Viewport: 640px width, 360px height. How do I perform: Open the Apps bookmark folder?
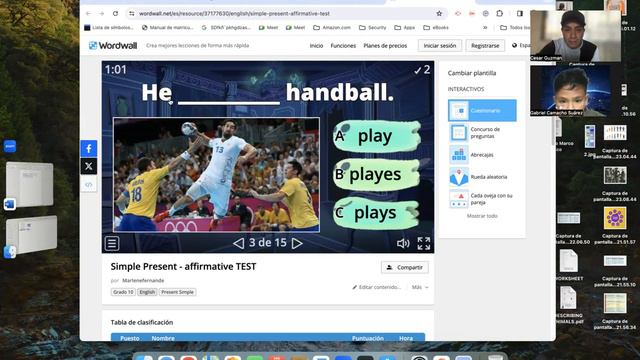pyautogui.click(x=404, y=27)
